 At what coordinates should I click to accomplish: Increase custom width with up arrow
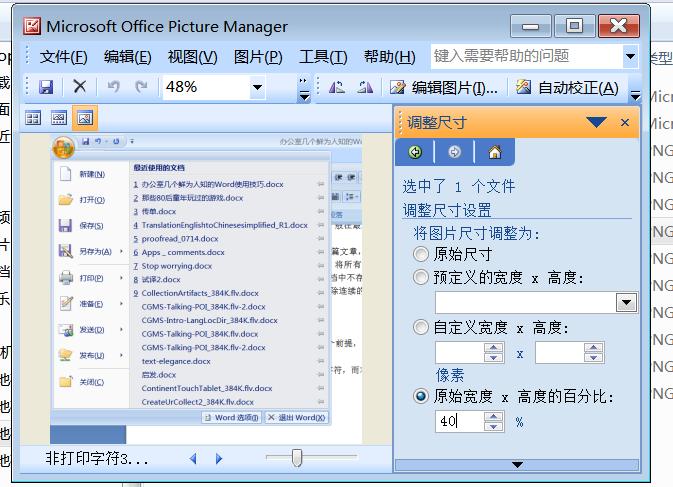tap(494, 348)
